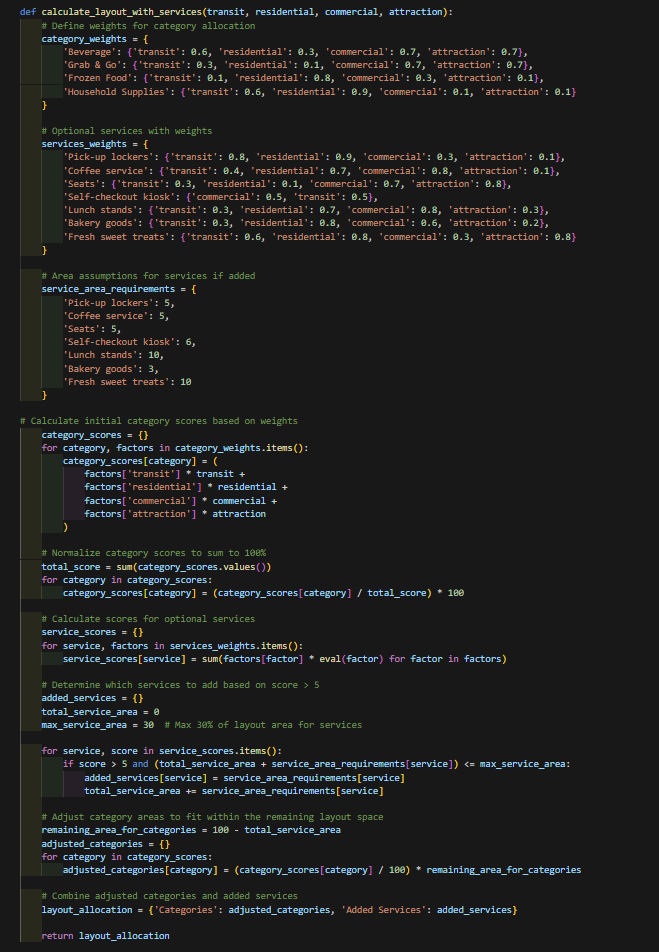Place cursor on the total_score = sum line
The height and width of the screenshot is (952, 659).
click(x=155, y=567)
